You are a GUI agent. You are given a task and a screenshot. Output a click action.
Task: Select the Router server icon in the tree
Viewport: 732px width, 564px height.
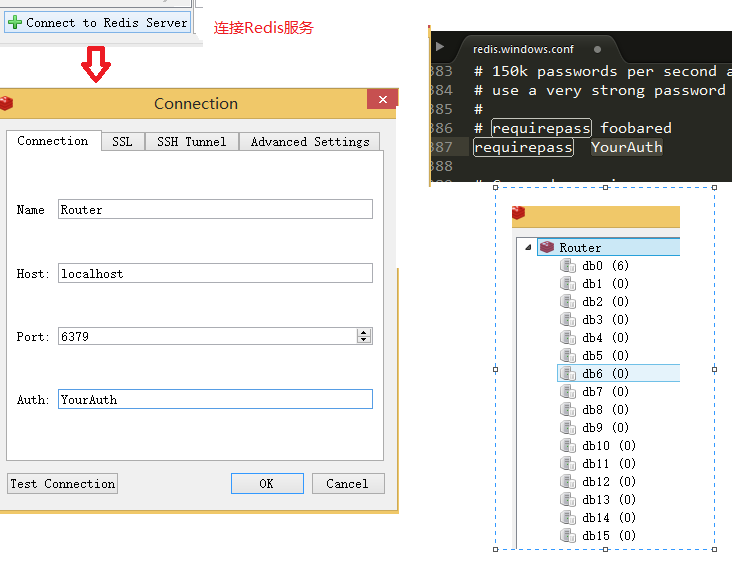coord(547,247)
